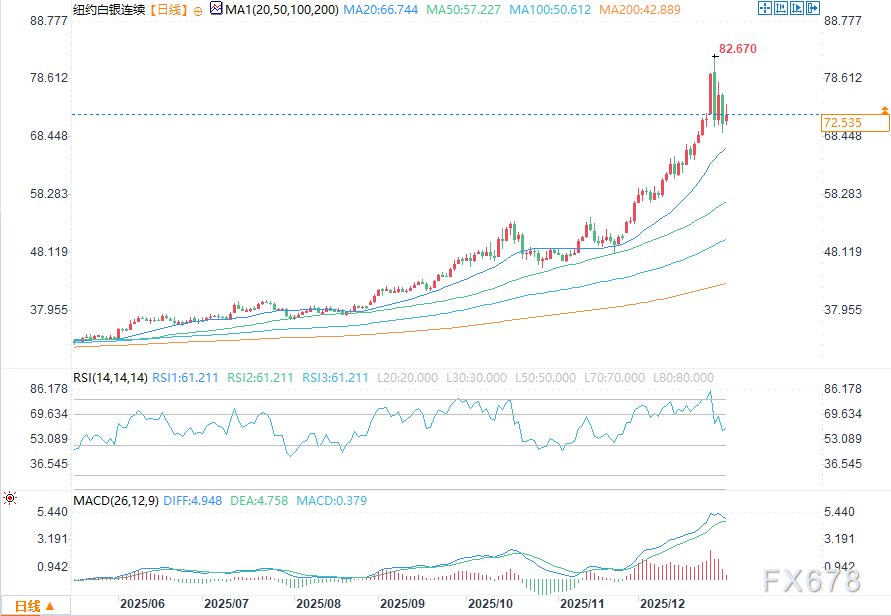
Task: Click the 2025/10 date on time axis
Action: click(x=490, y=604)
